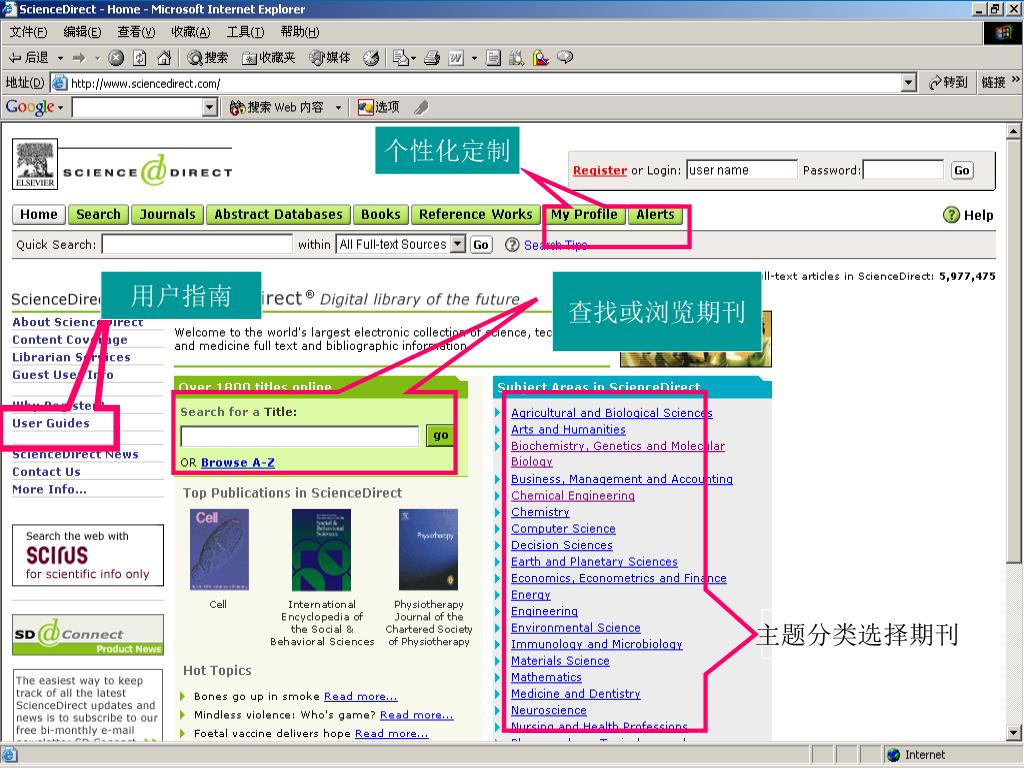The height and width of the screenshot is (768, 1024).
Task: Click the Quick Search text field
Action: tap(197, 244)
